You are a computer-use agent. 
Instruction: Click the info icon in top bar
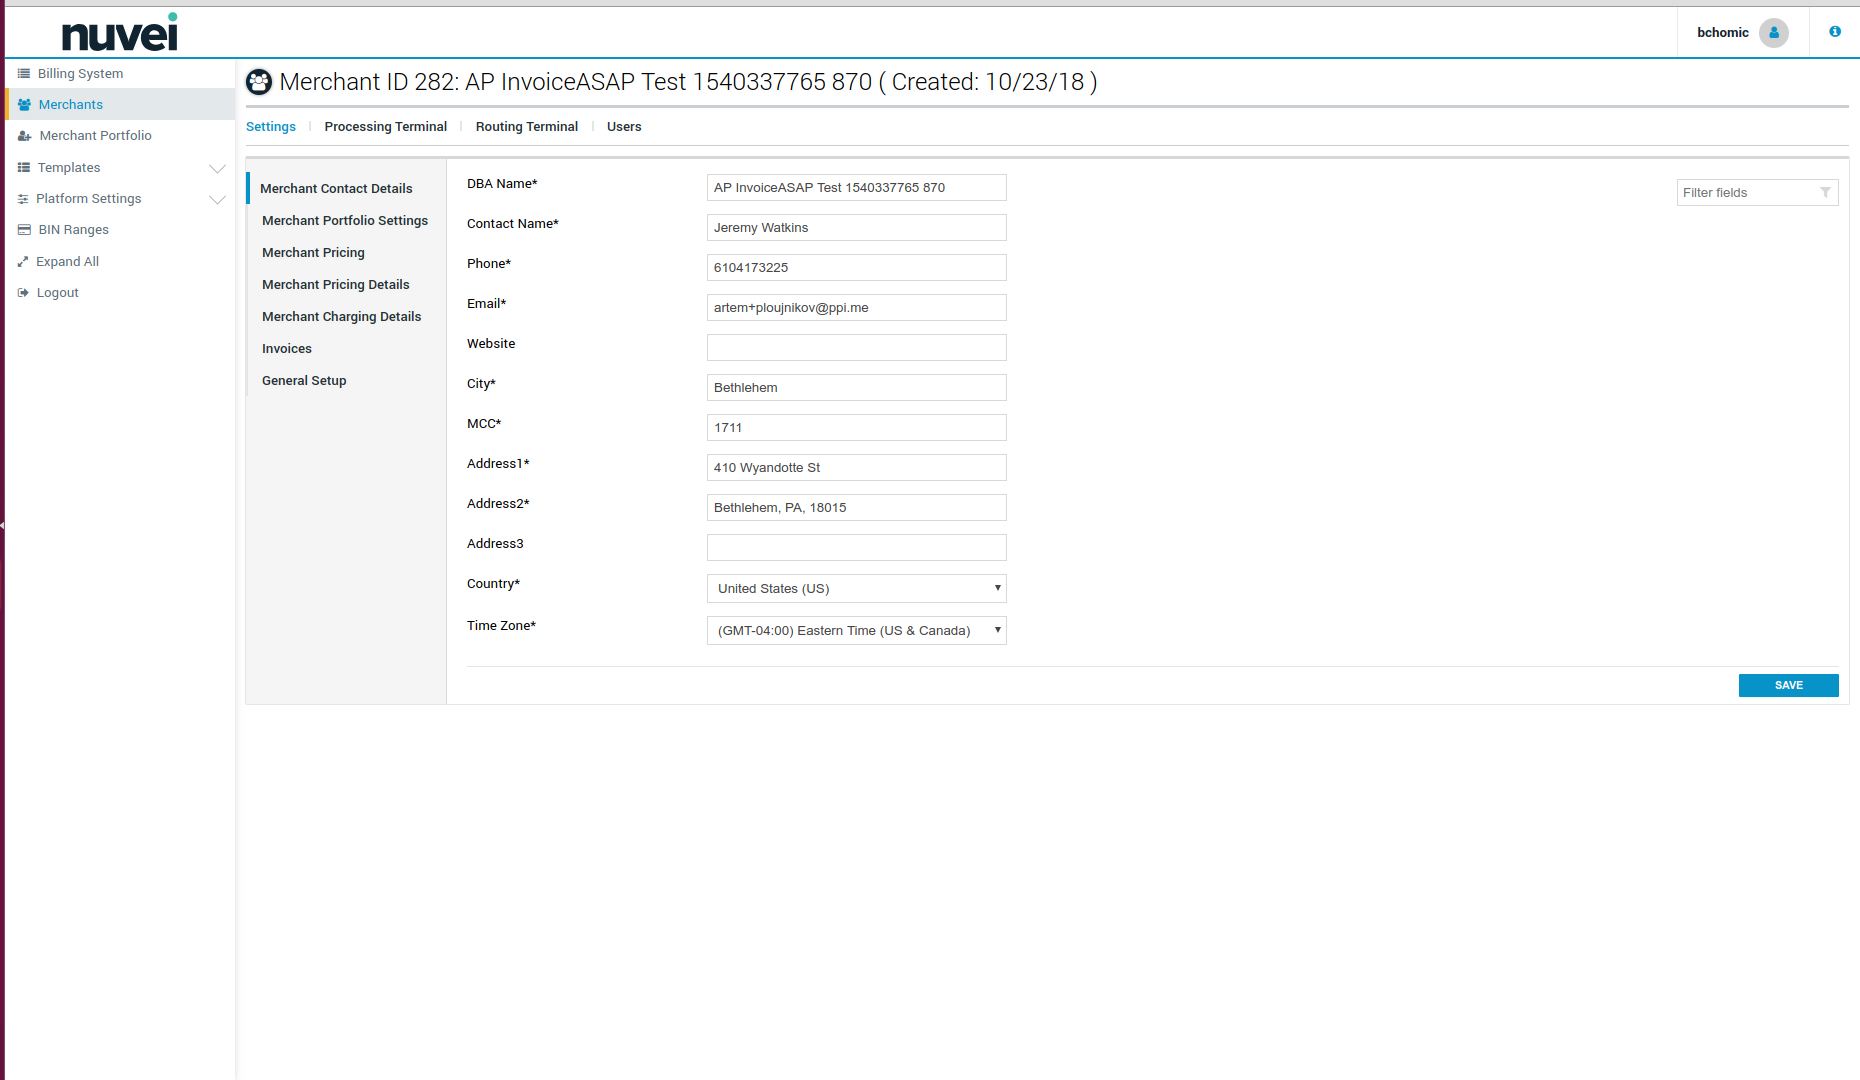pyautogui.click(x=1835, y=32)
